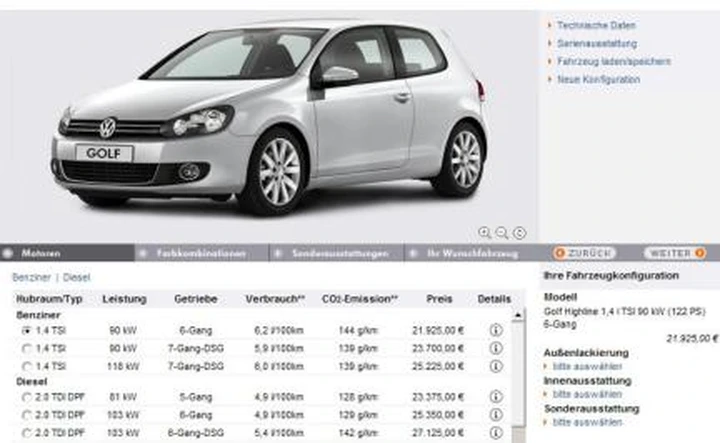View info for 2.0 TDI 81 kW
Screen dimensions: 720x443
[495, 396]
